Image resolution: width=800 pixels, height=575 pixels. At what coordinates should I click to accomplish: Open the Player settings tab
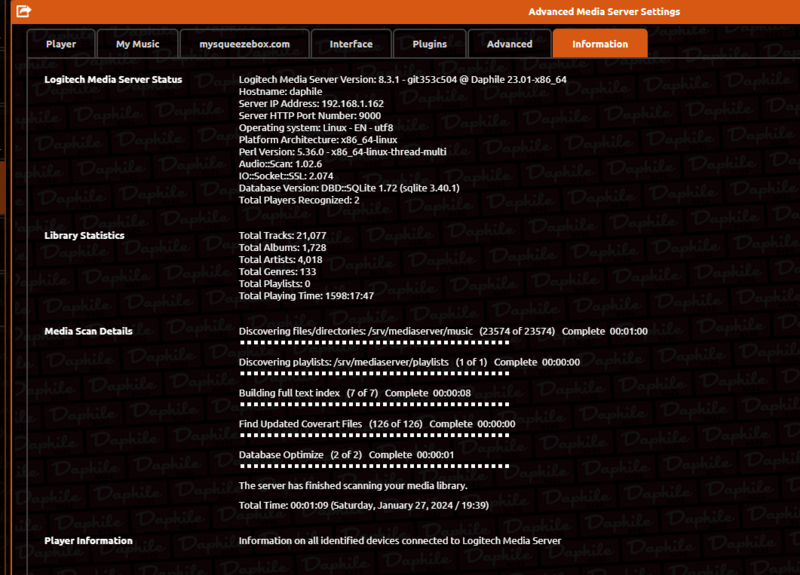[61, 44]
